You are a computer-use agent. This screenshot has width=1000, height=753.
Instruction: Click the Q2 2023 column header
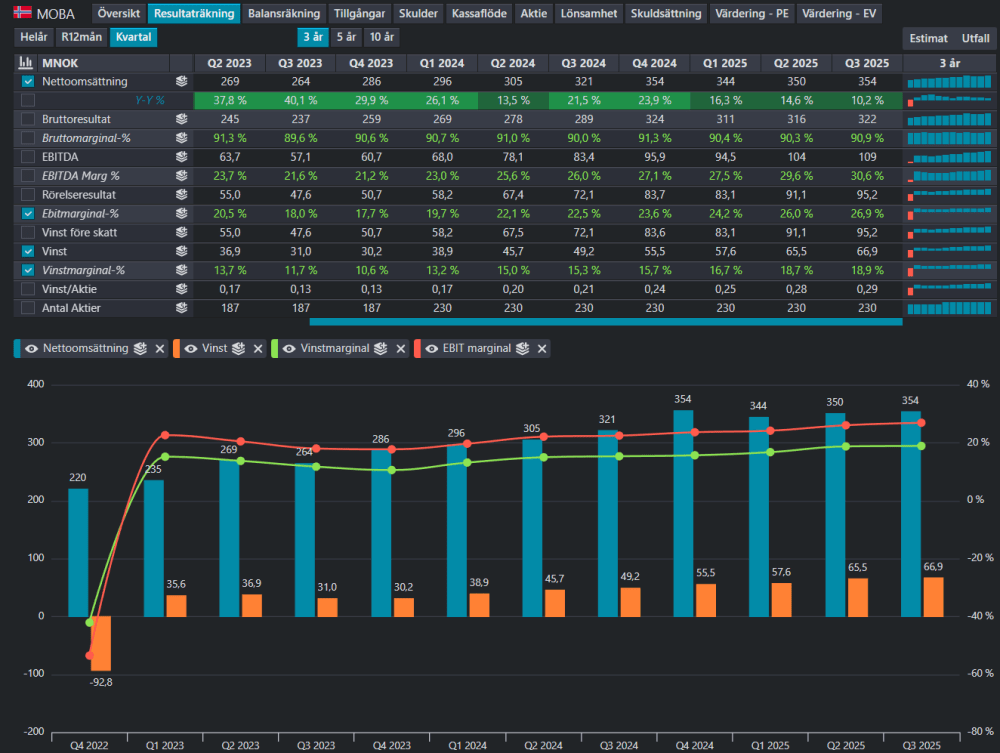[x=229, y=63]
